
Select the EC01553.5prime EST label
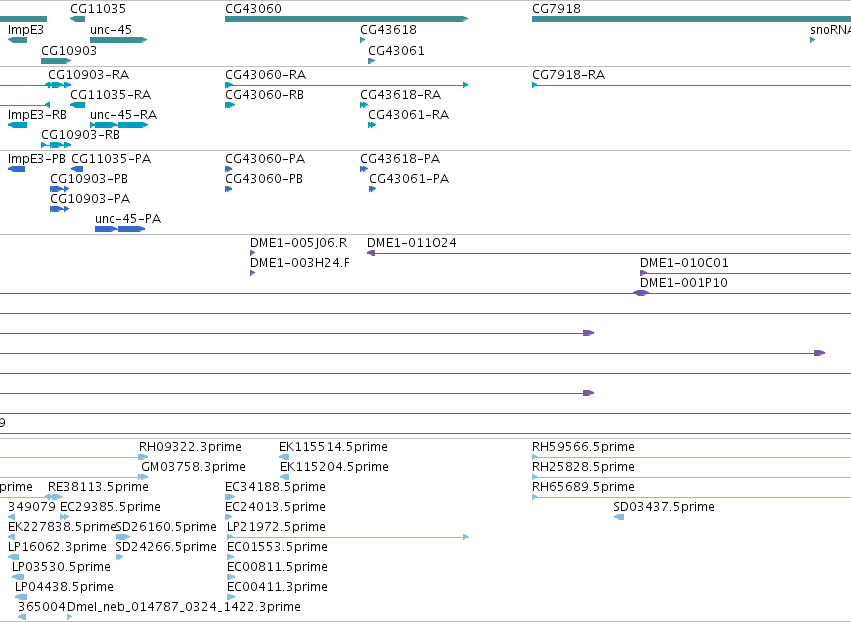click(277, 548)
